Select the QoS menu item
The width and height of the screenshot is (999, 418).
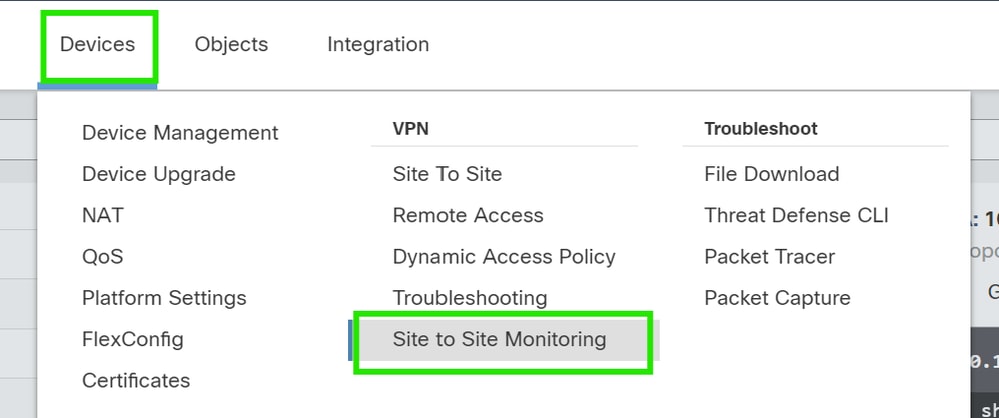click(x=103, y=257)
